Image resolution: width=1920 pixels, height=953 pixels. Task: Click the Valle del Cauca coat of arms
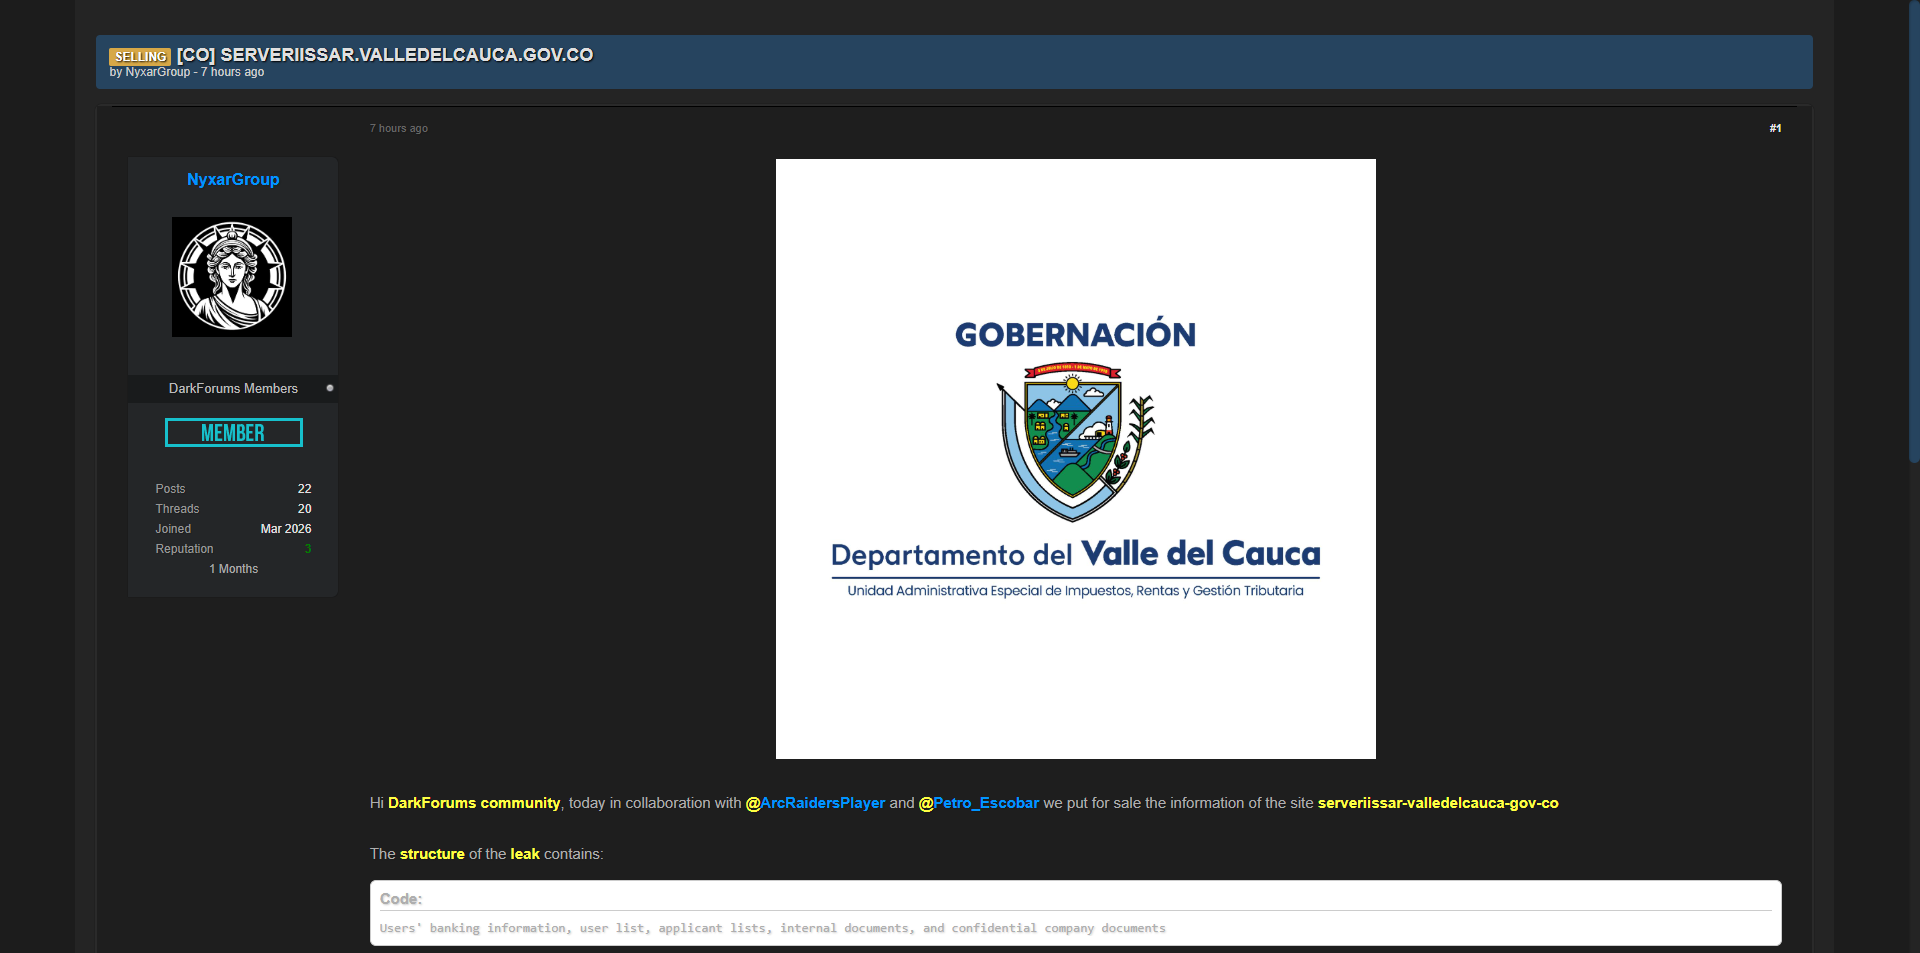pyautogui.click(x=1075, y=441)
